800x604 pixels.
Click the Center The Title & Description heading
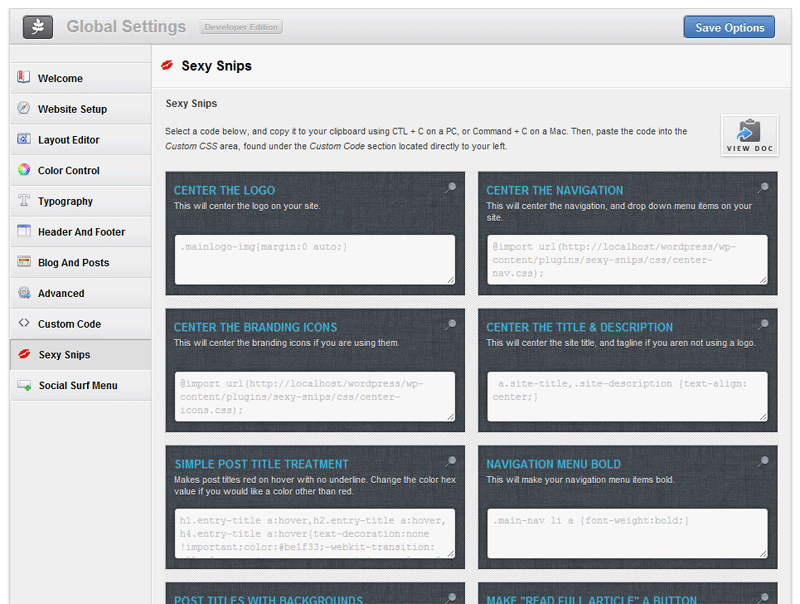[580, 327]
